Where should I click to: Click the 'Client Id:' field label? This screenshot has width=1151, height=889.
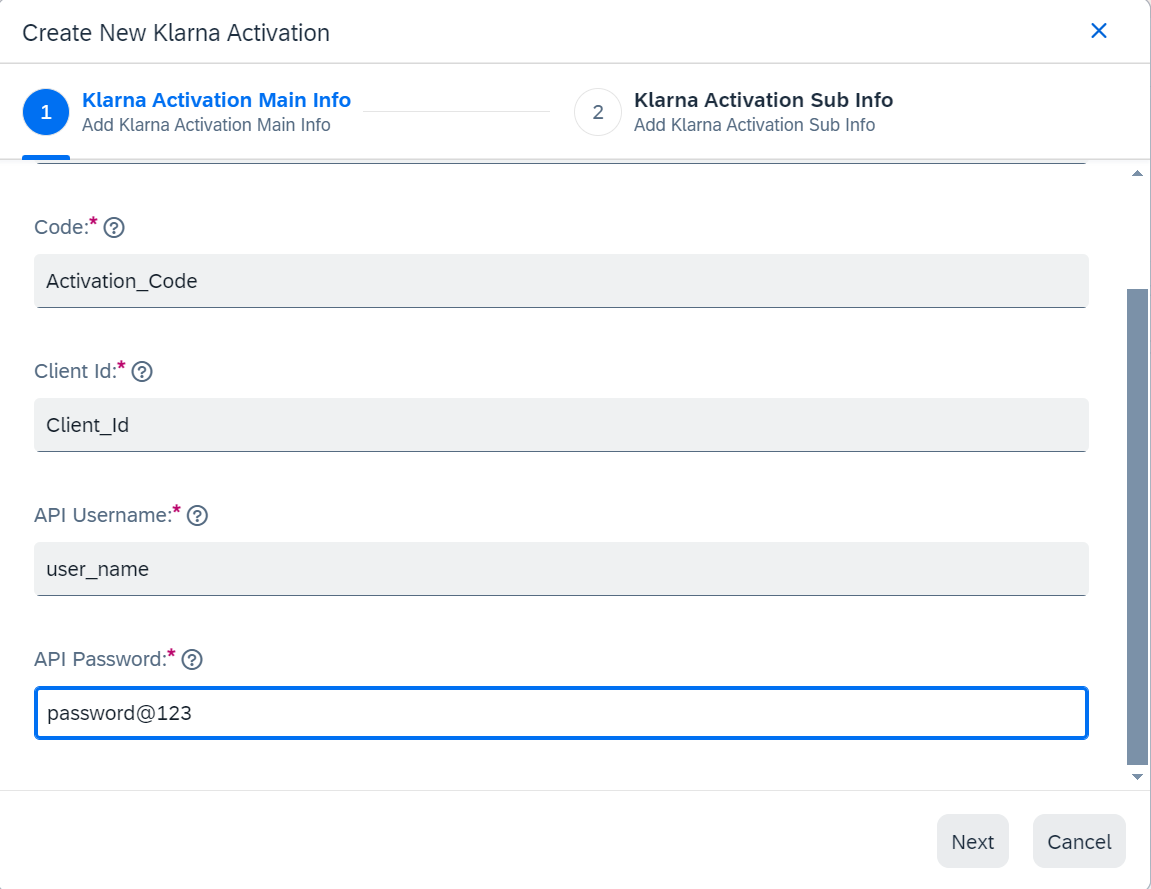tap(75, 371)
